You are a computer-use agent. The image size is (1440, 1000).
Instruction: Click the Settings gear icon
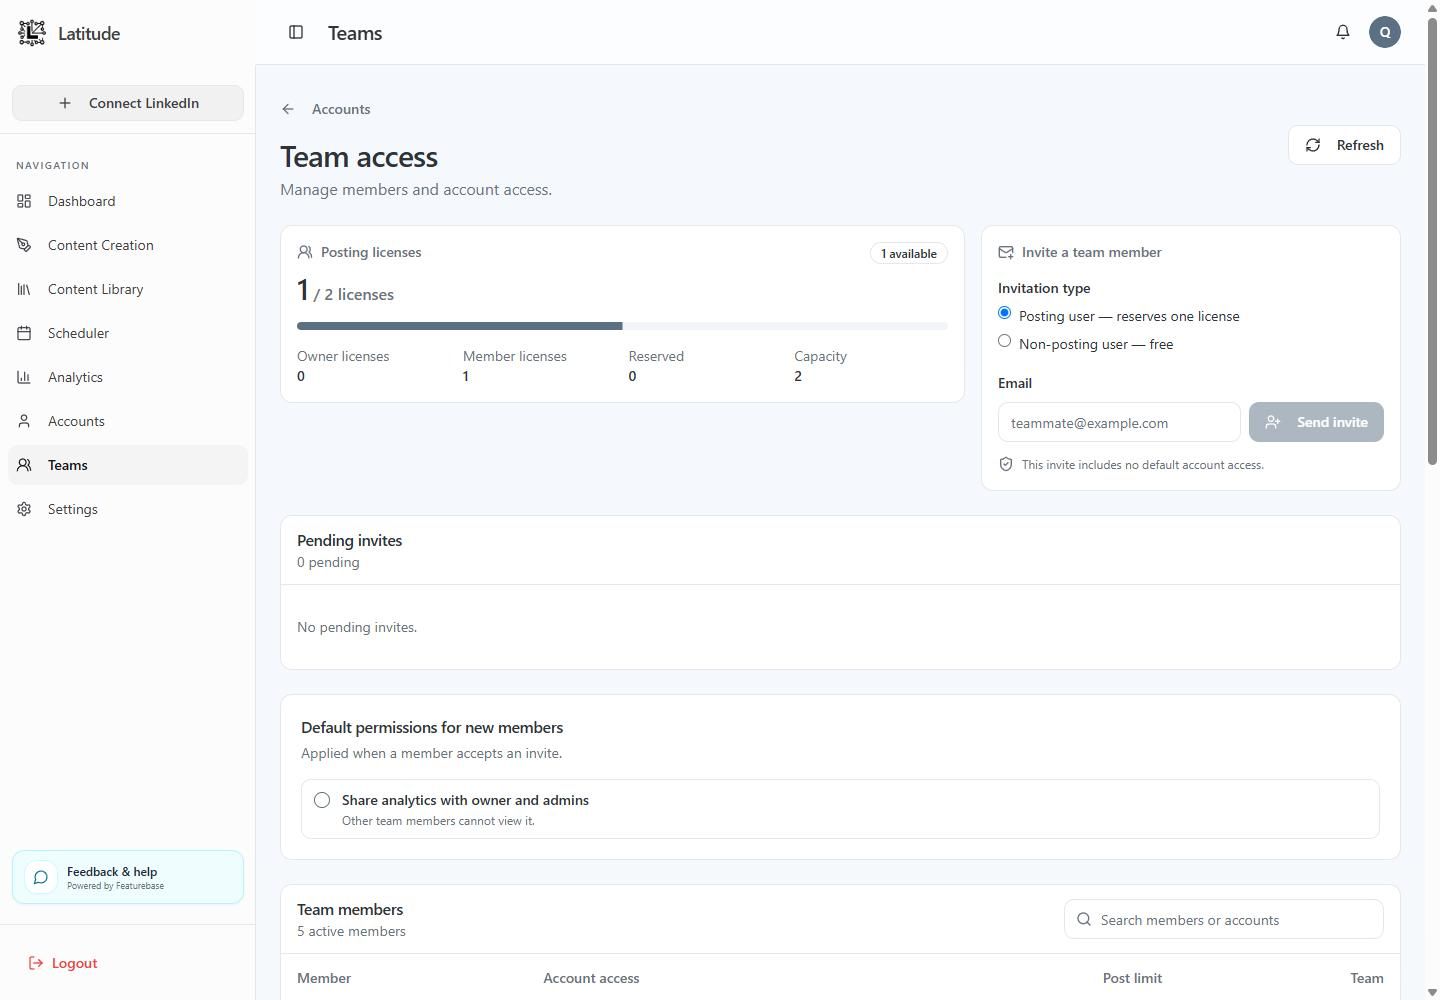[24, 509]
